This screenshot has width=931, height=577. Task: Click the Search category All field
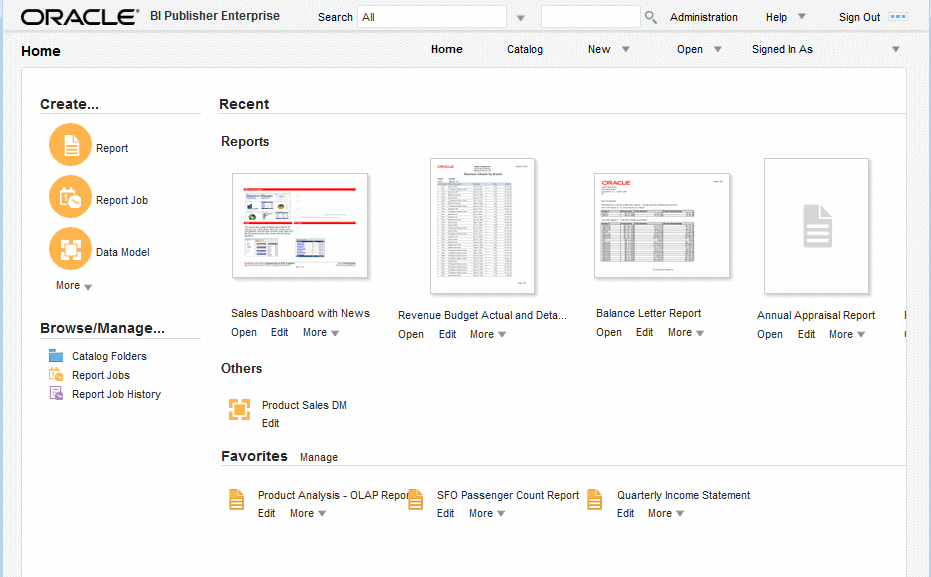tap(432, 17)
